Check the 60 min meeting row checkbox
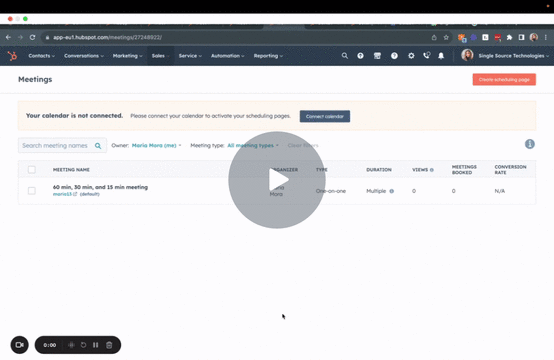 click(32, 191)
